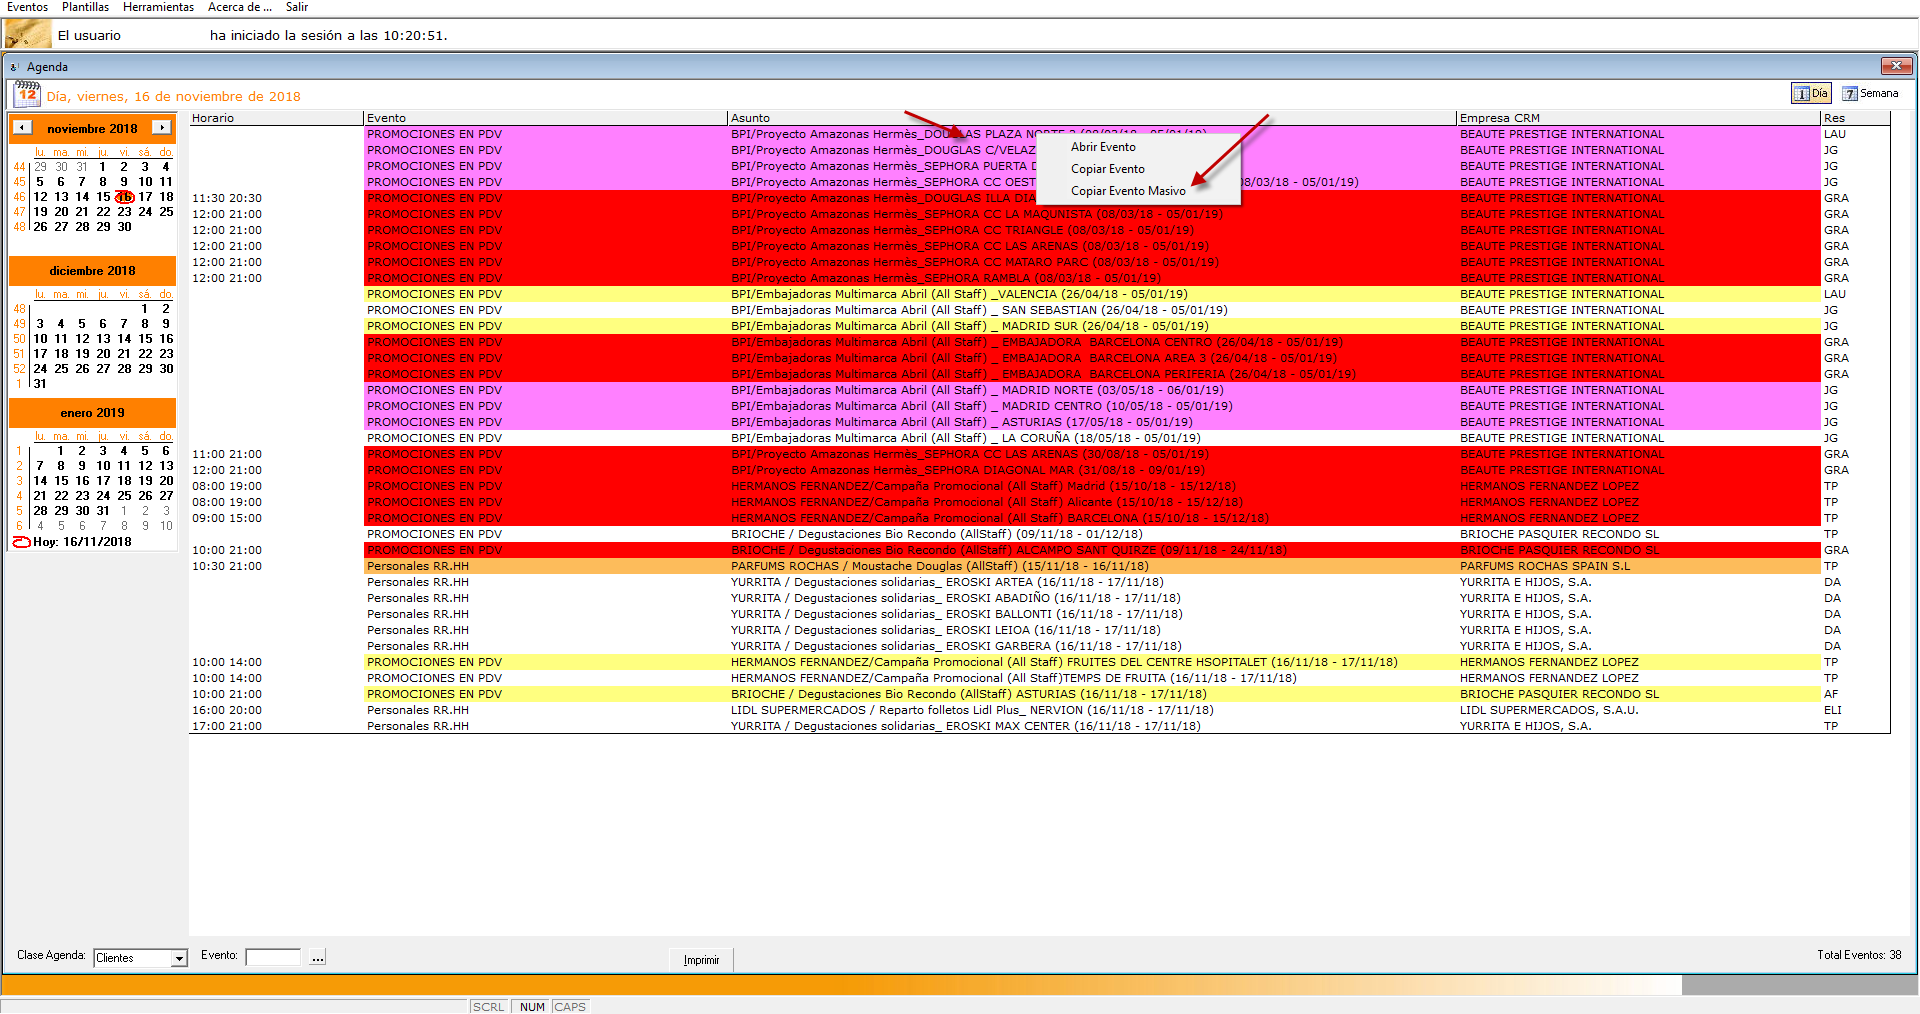Viewport: 1920px width, 1014px height.
Task: Choose Copiar Evento from the context menu
Action: click(1108, 169)
